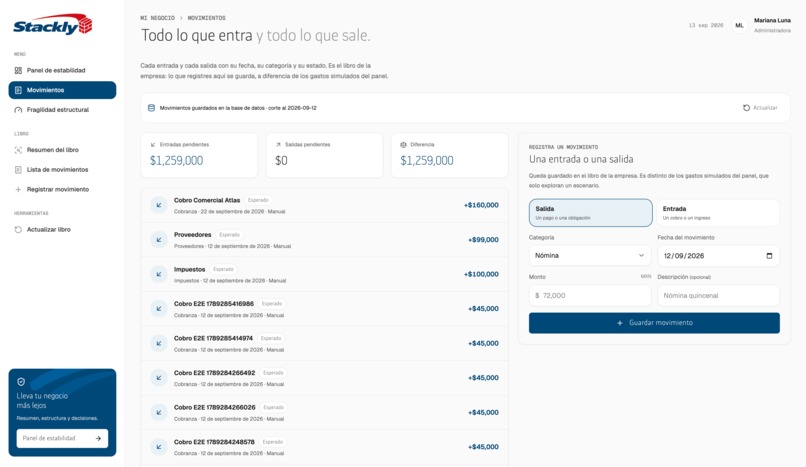The height and width of the screenshot is (467, 806).
Task: Click Actualizar button in status bar
Action: tap(760, 108)
